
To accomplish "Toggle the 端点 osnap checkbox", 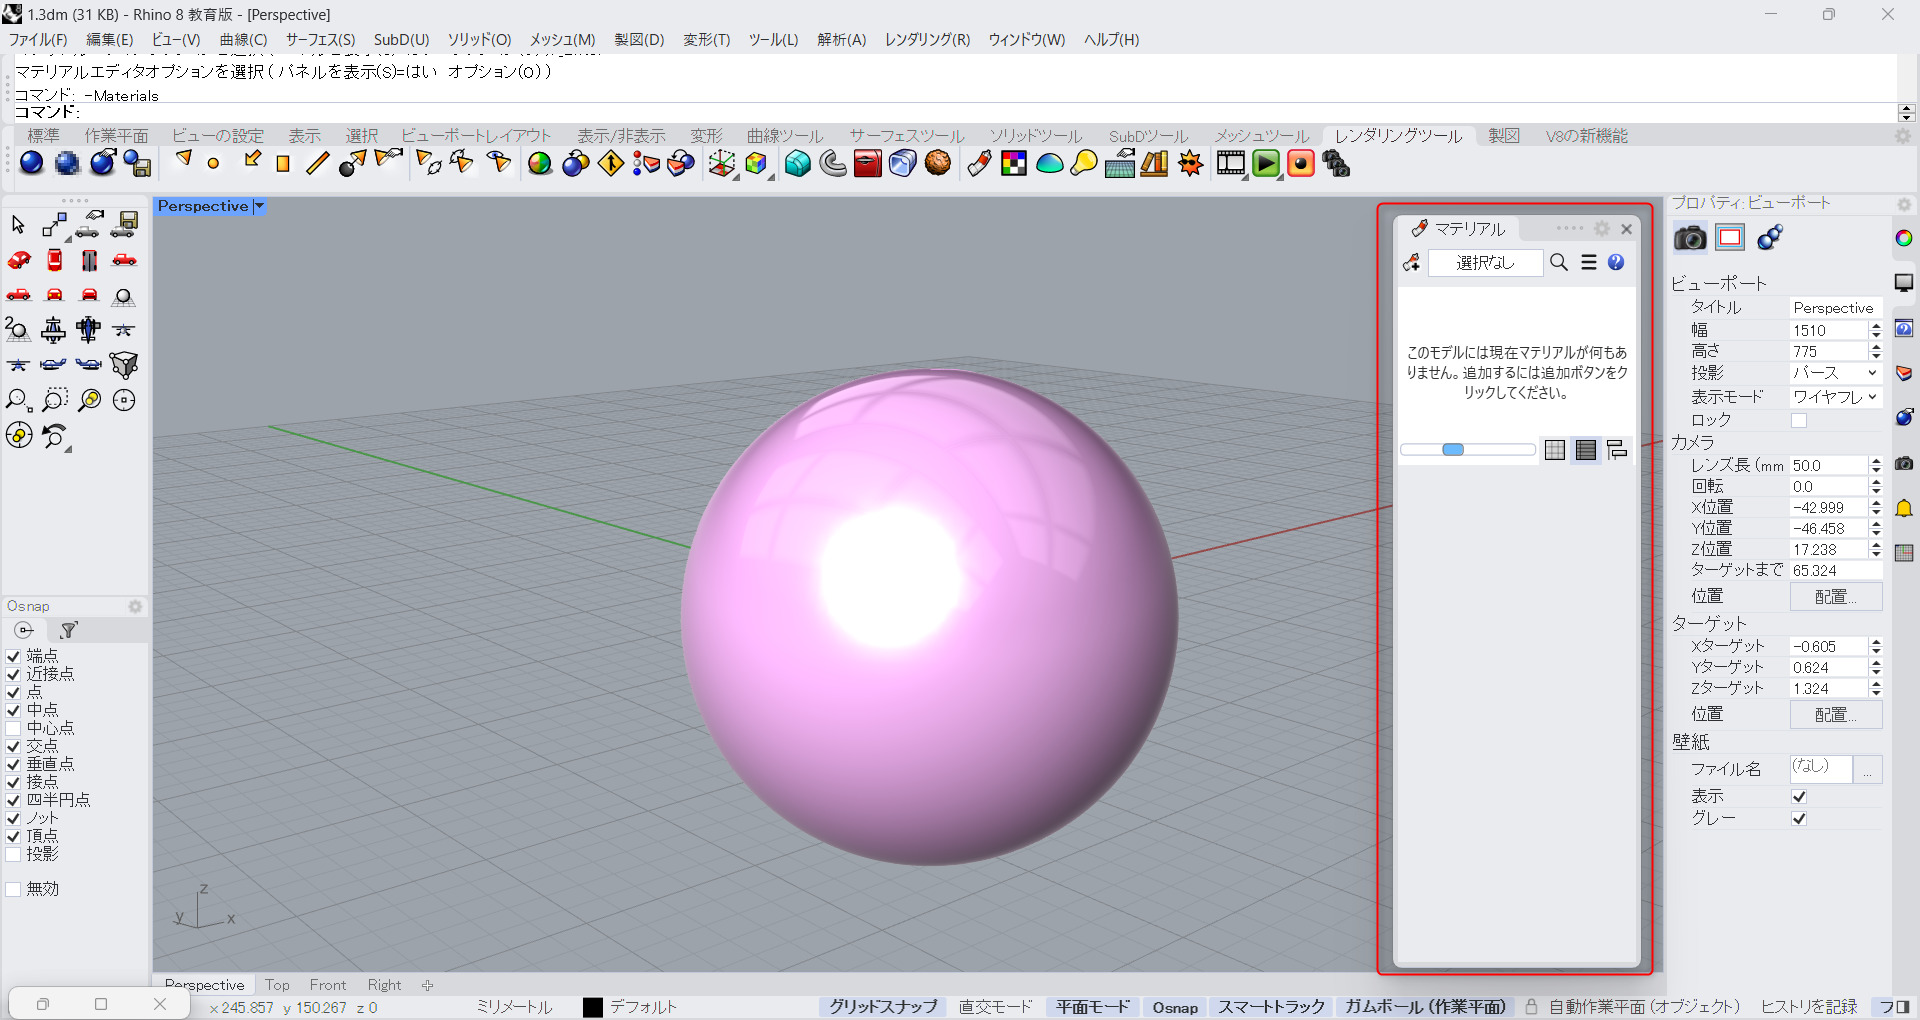I will pos(13,656).
